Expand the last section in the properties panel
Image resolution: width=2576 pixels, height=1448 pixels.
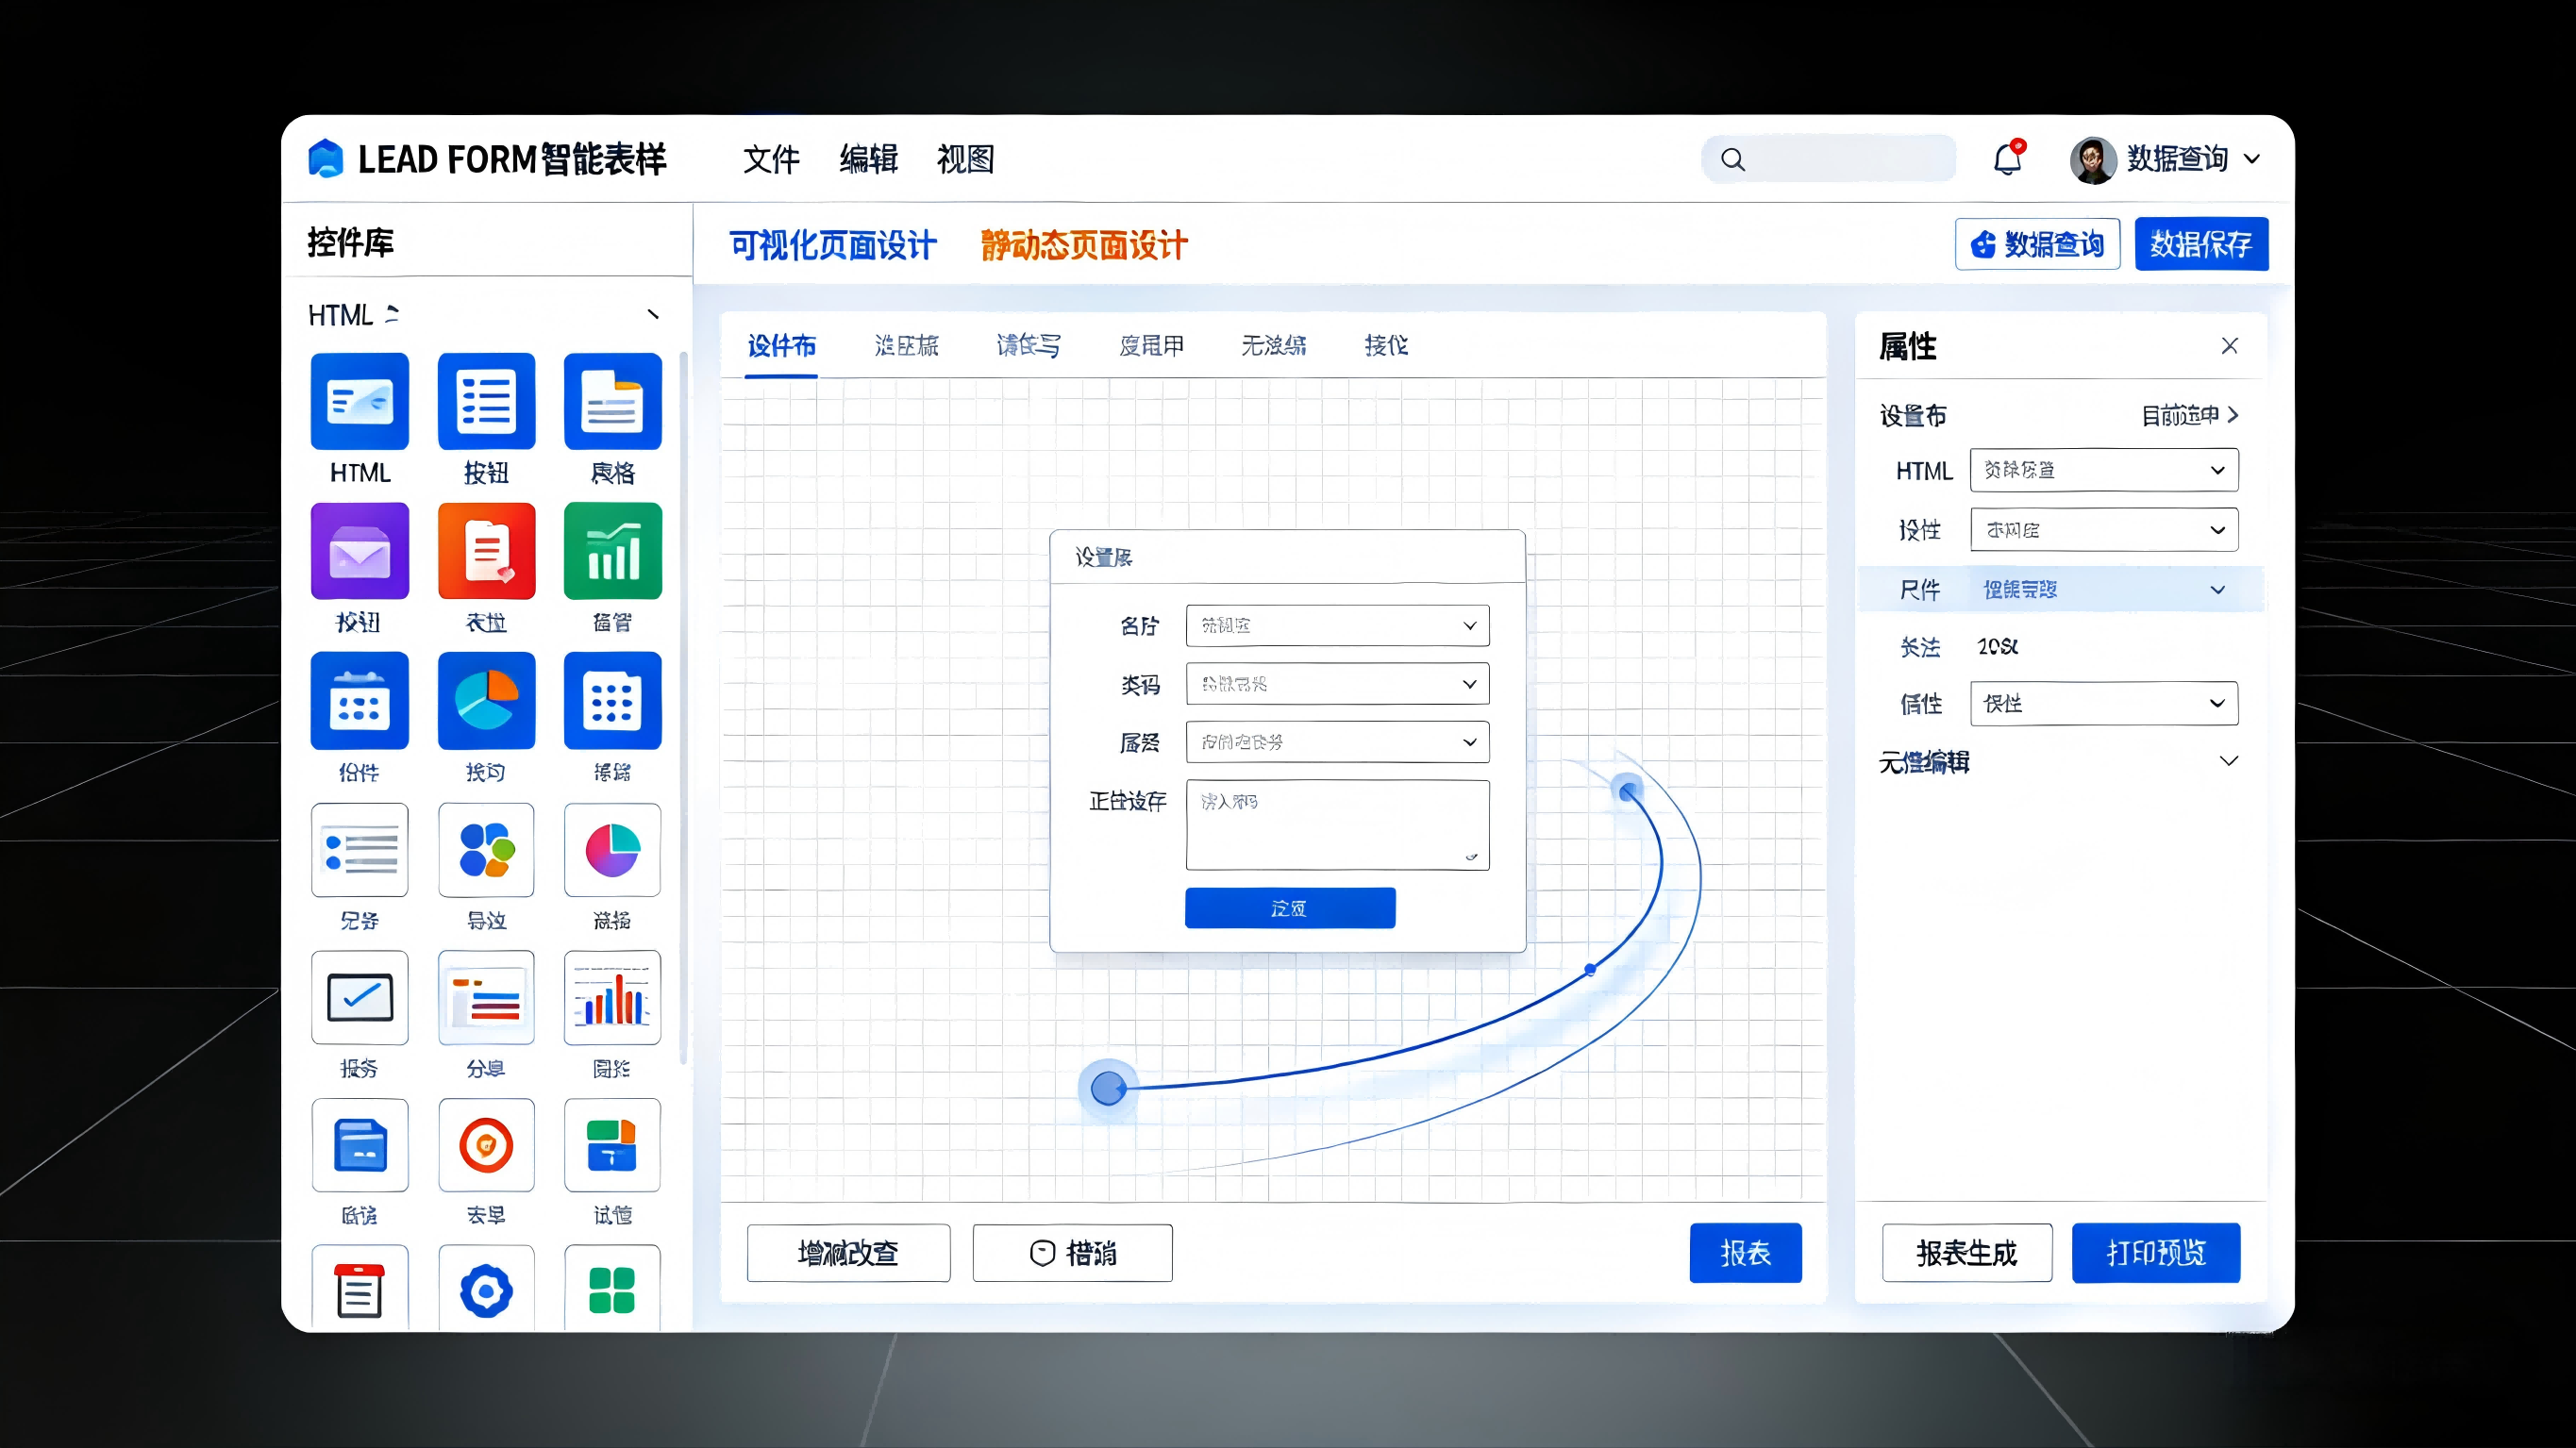(x=2228, y=761)
